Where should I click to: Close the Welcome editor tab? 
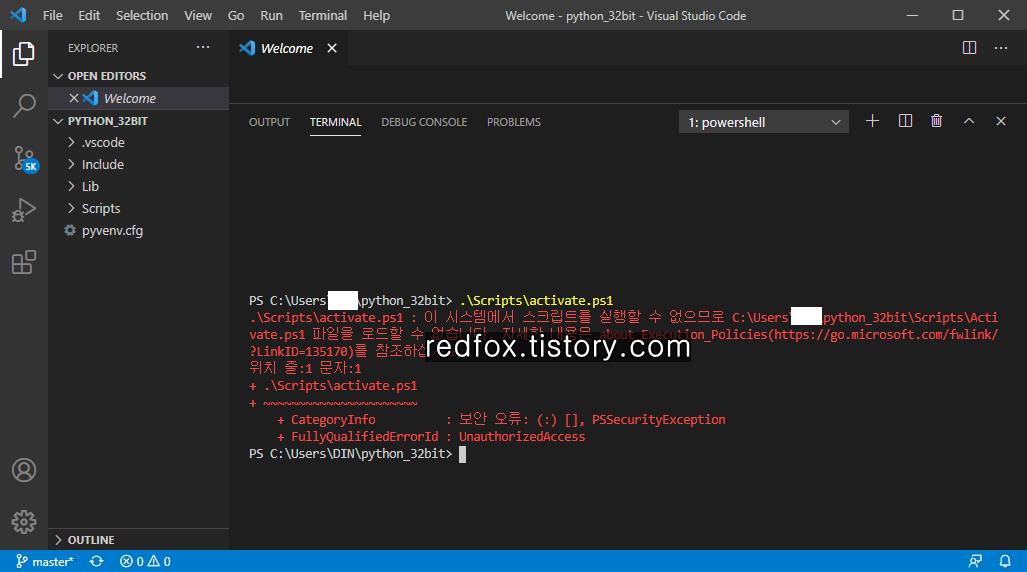tap(332, 48)
